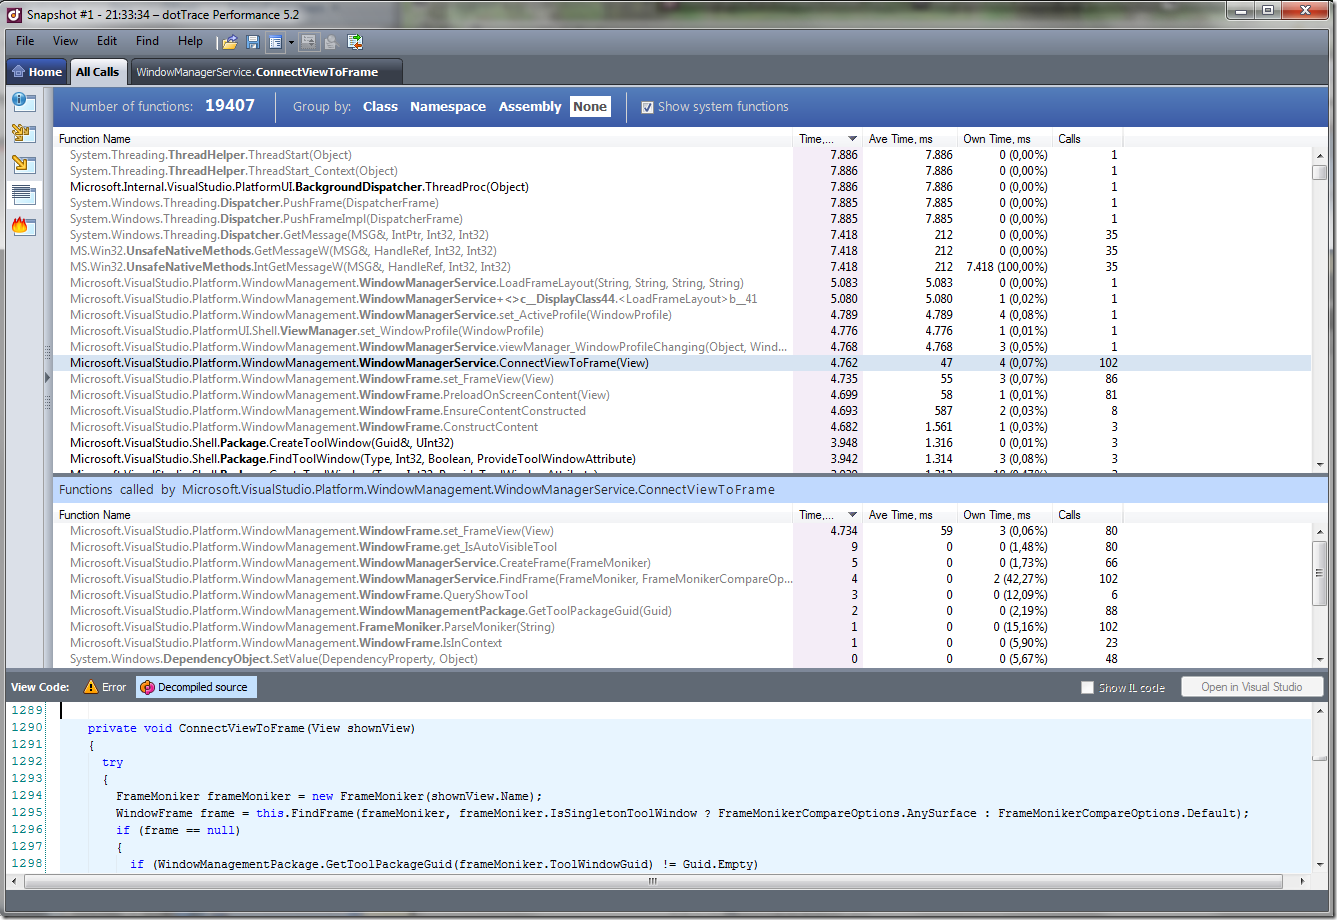Select the ViewManager.set_WindowProfile(WindowProfile) row
Screen dimensions: 1337x920
click(x=683, y=331)
